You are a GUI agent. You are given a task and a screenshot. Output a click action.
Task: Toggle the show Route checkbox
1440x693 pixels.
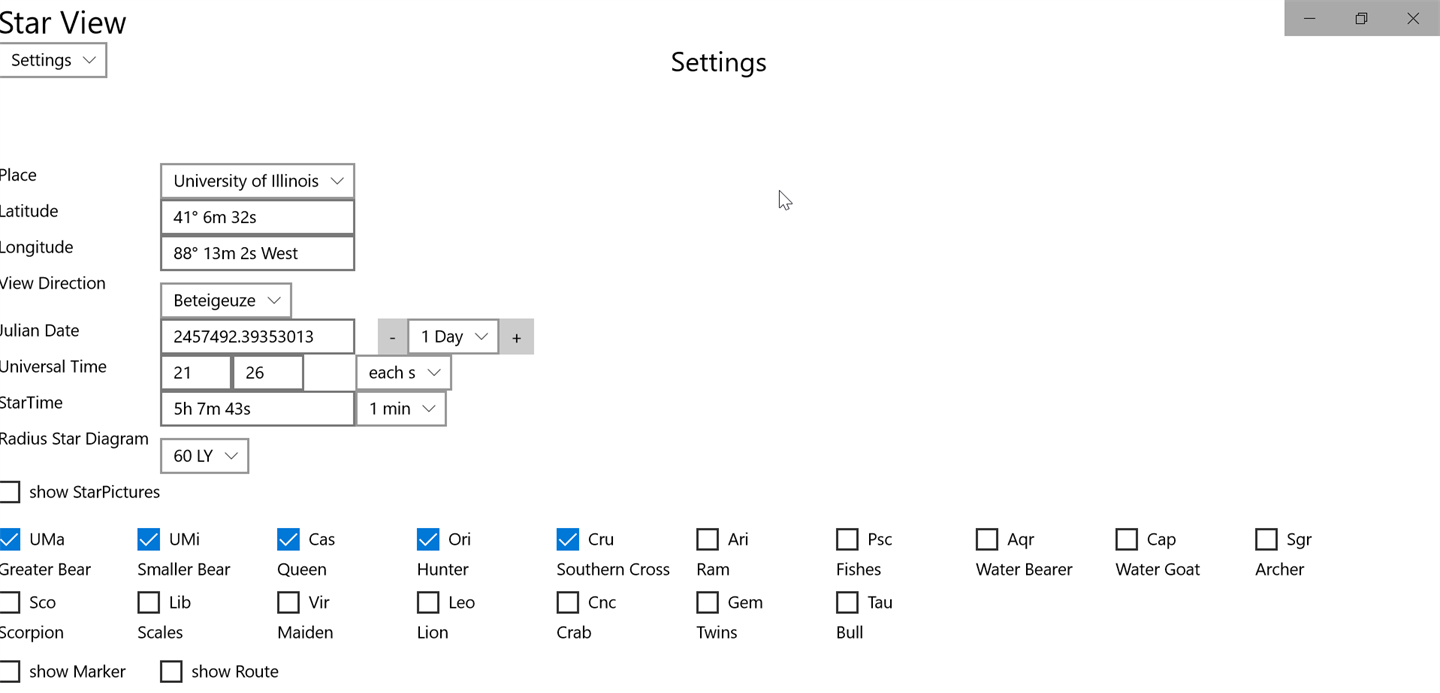point(172,672)
